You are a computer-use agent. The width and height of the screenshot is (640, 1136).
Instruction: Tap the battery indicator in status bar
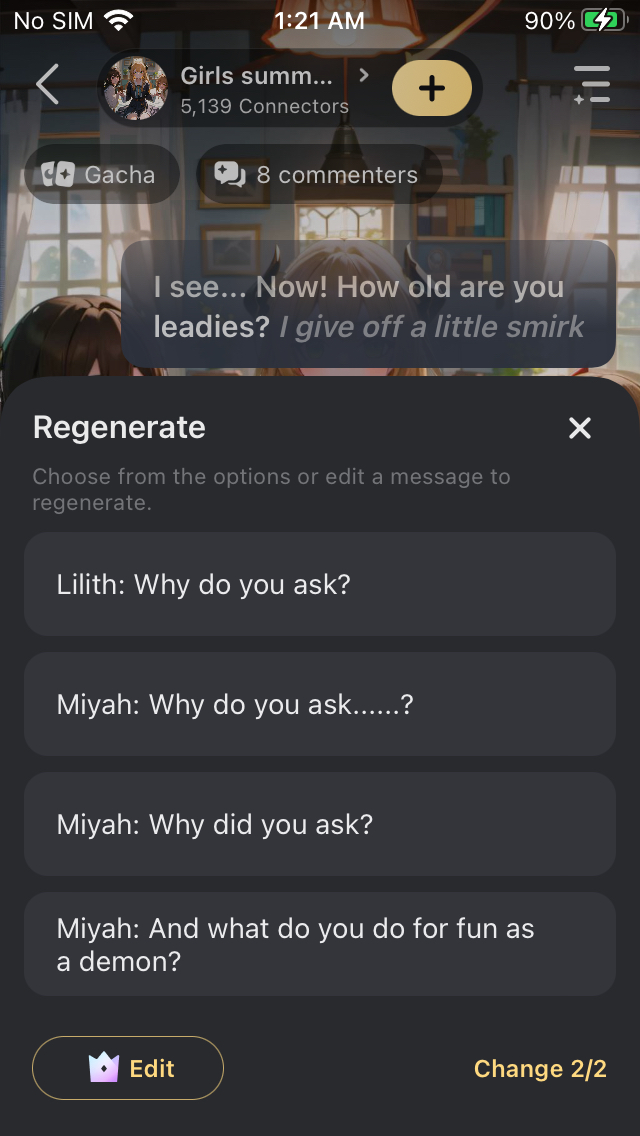(602, 20)
